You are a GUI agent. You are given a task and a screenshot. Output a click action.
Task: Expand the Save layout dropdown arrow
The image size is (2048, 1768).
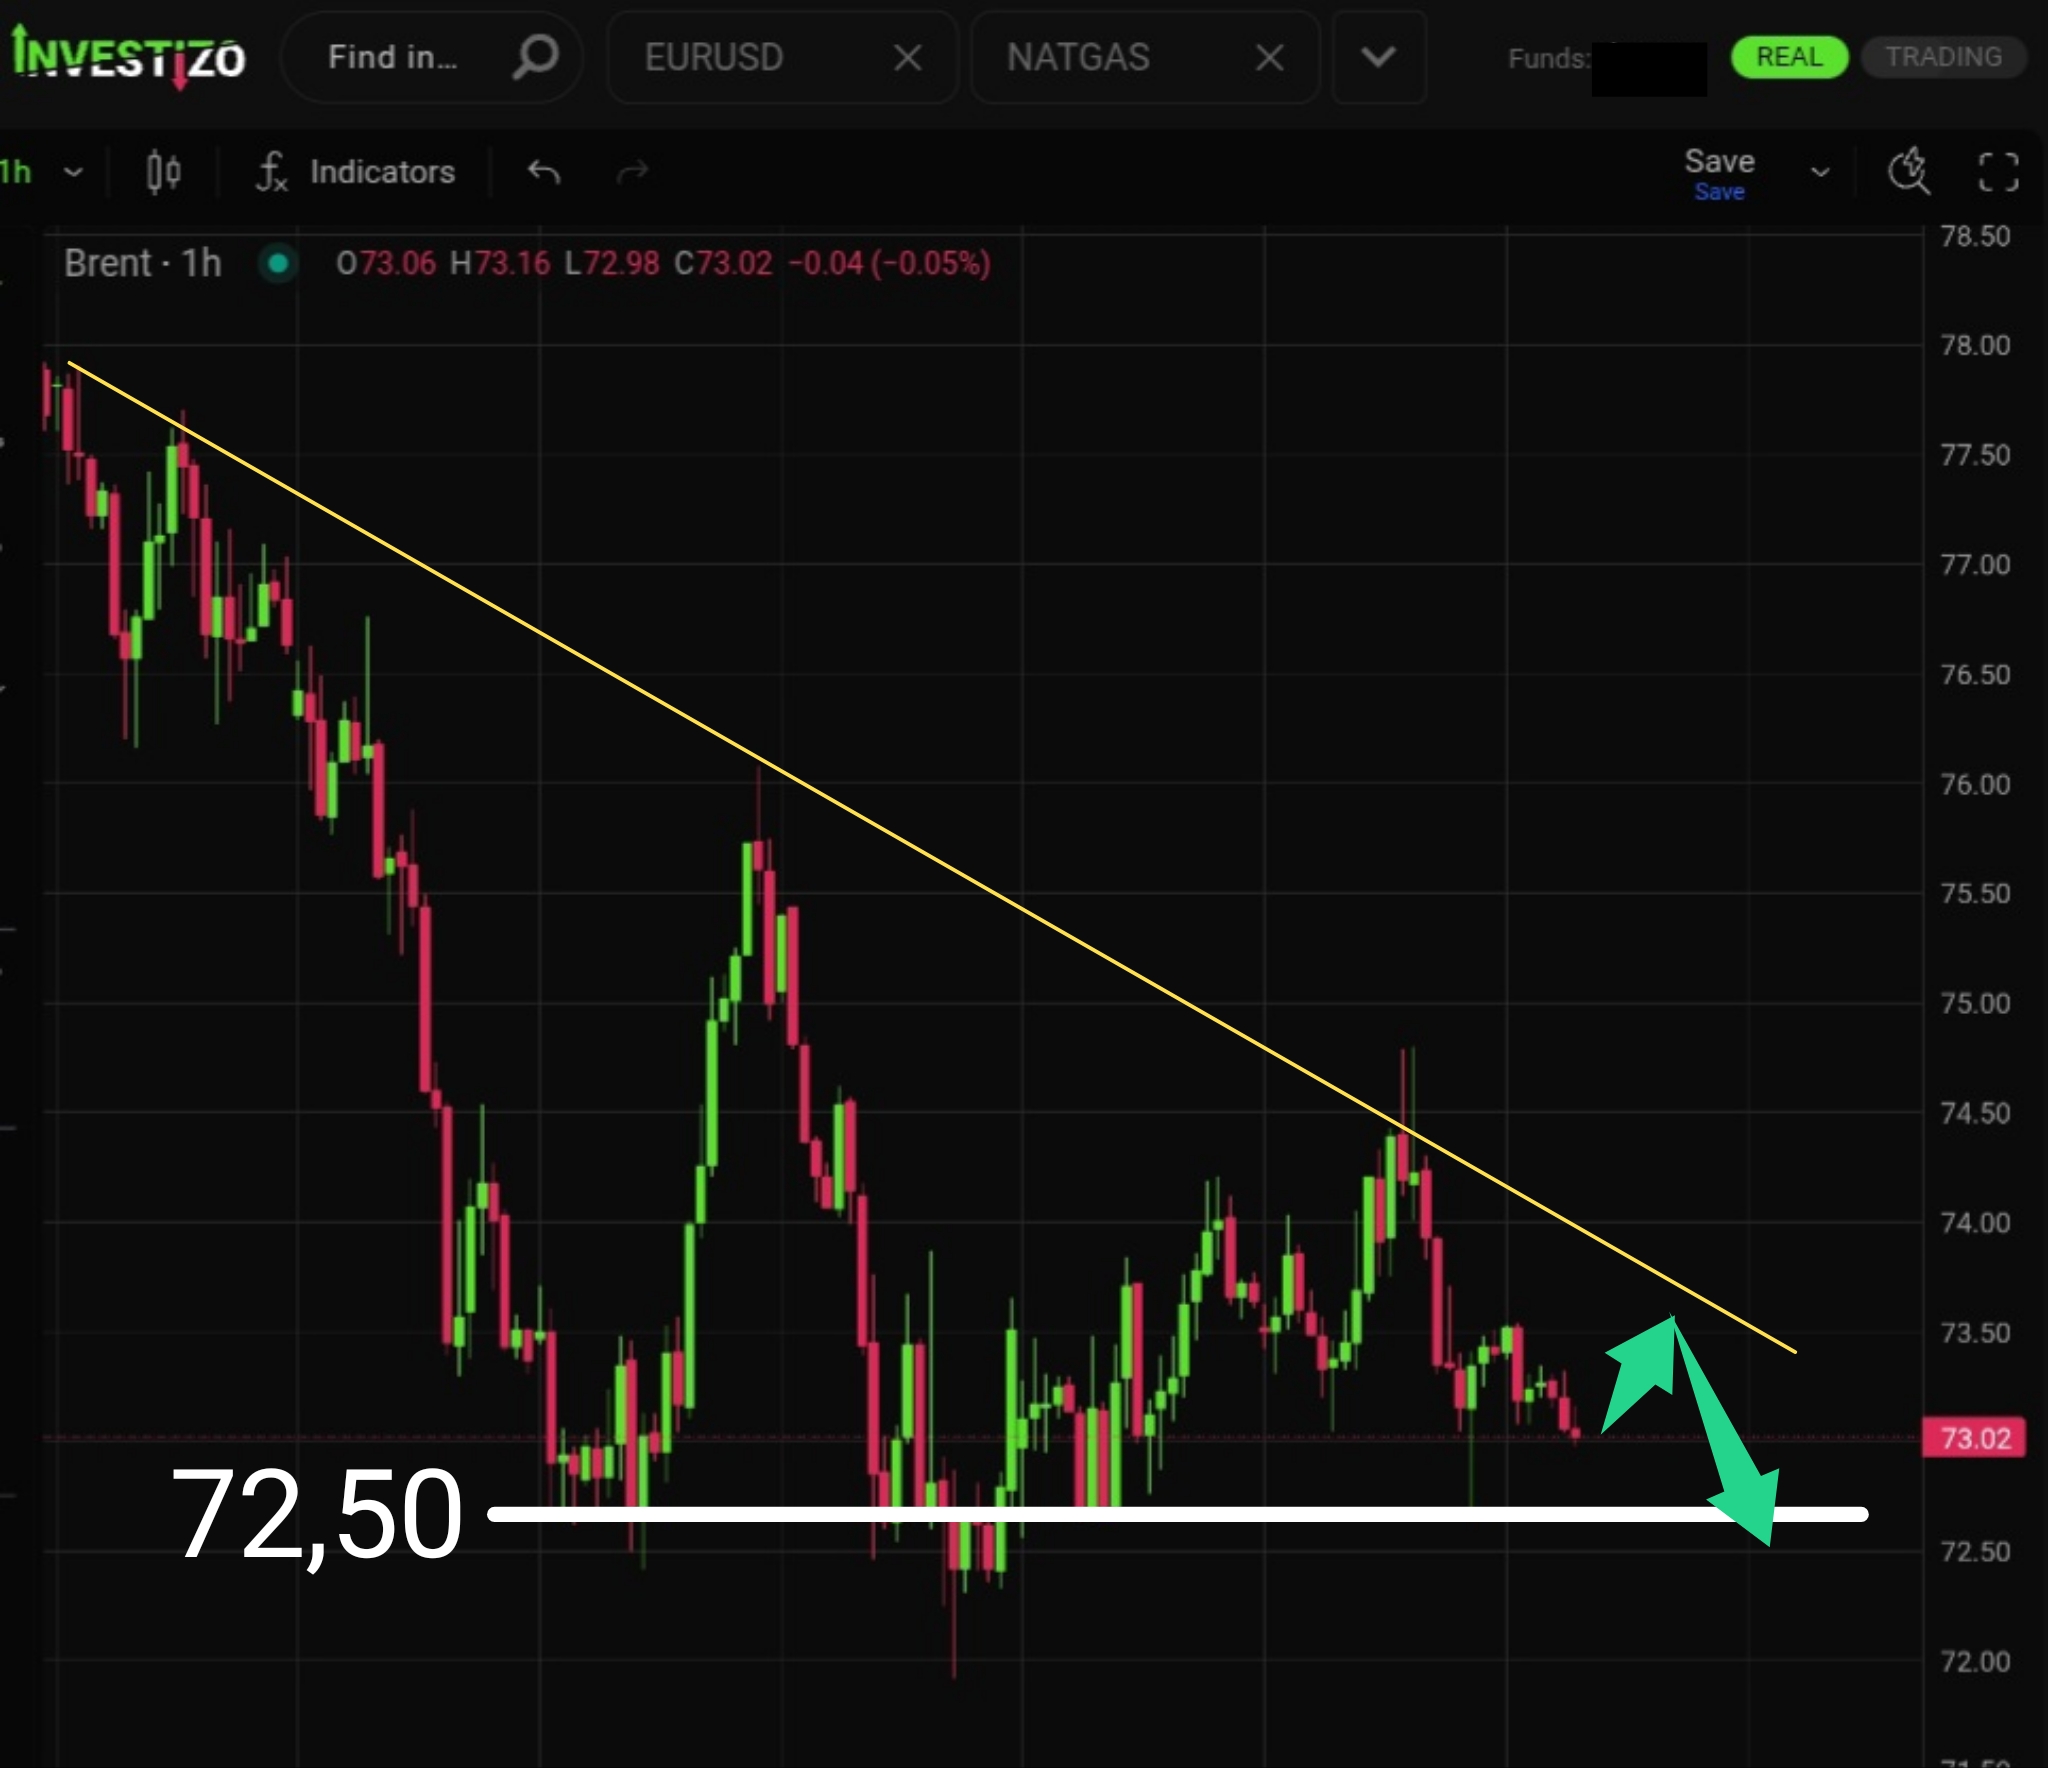pyautogui.click(x=1820, y=172)
